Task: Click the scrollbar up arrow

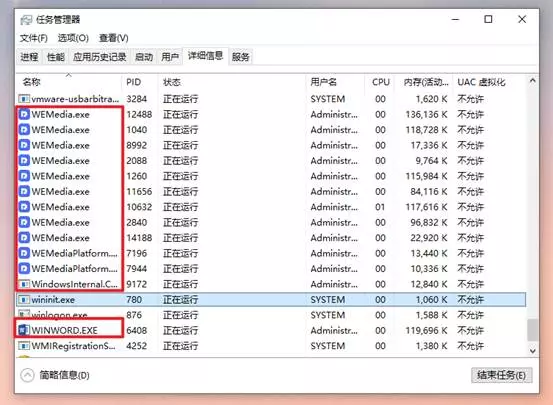Action: click(x=533, y=81)
